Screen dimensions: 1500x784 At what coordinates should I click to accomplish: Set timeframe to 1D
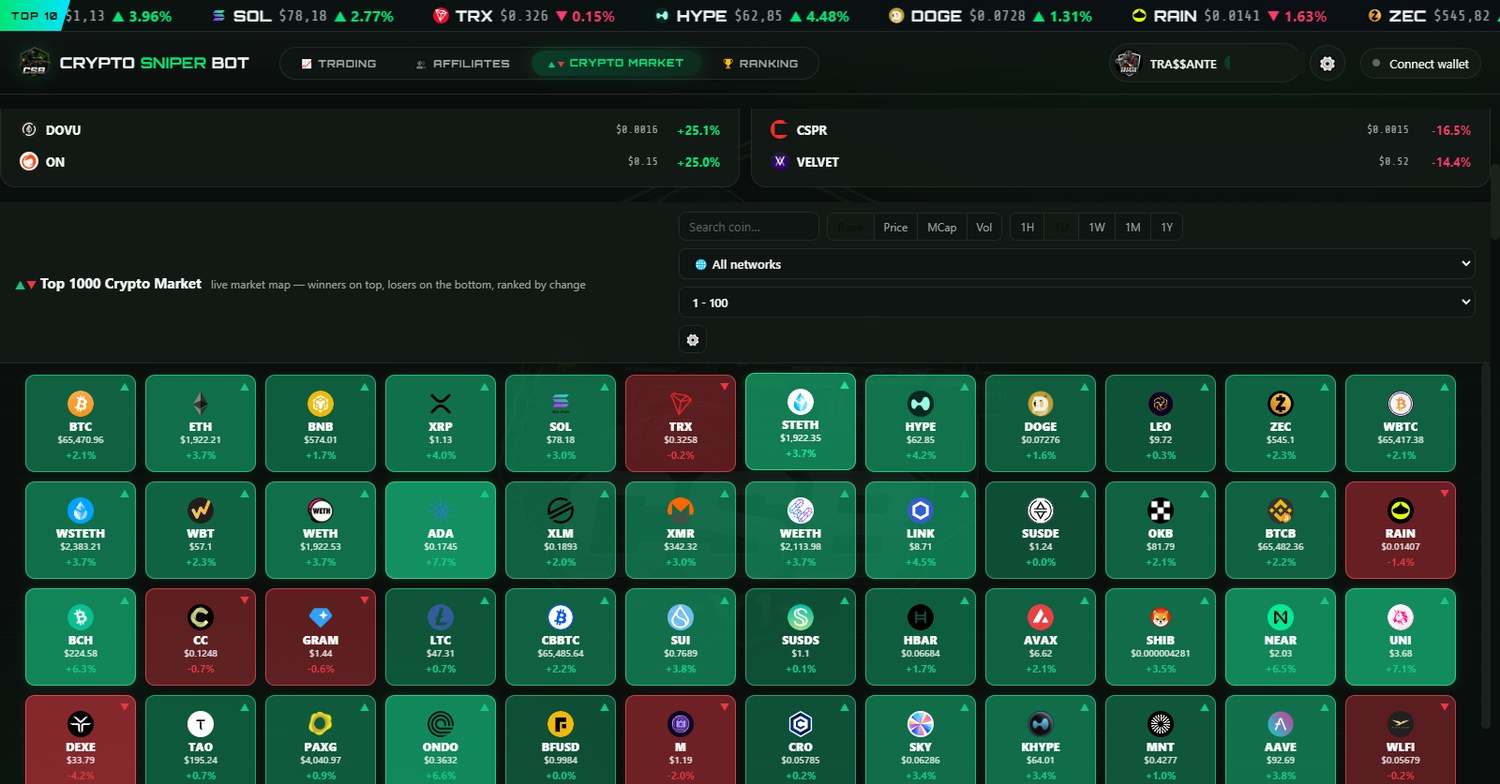pyautogui.click(x=1062, y=227)
